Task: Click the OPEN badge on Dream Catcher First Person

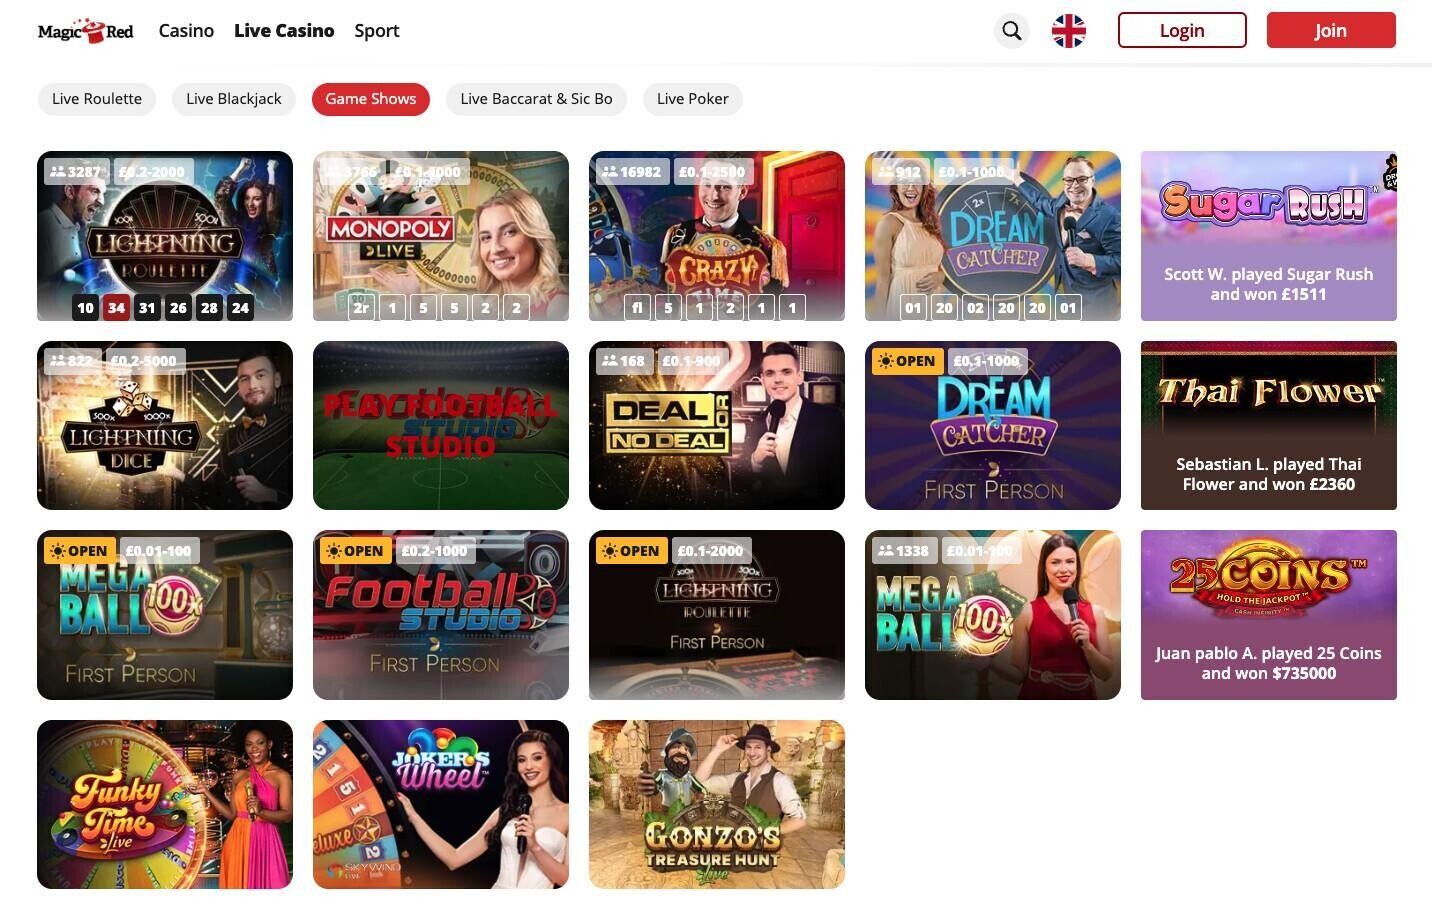Action: [906, 361]
